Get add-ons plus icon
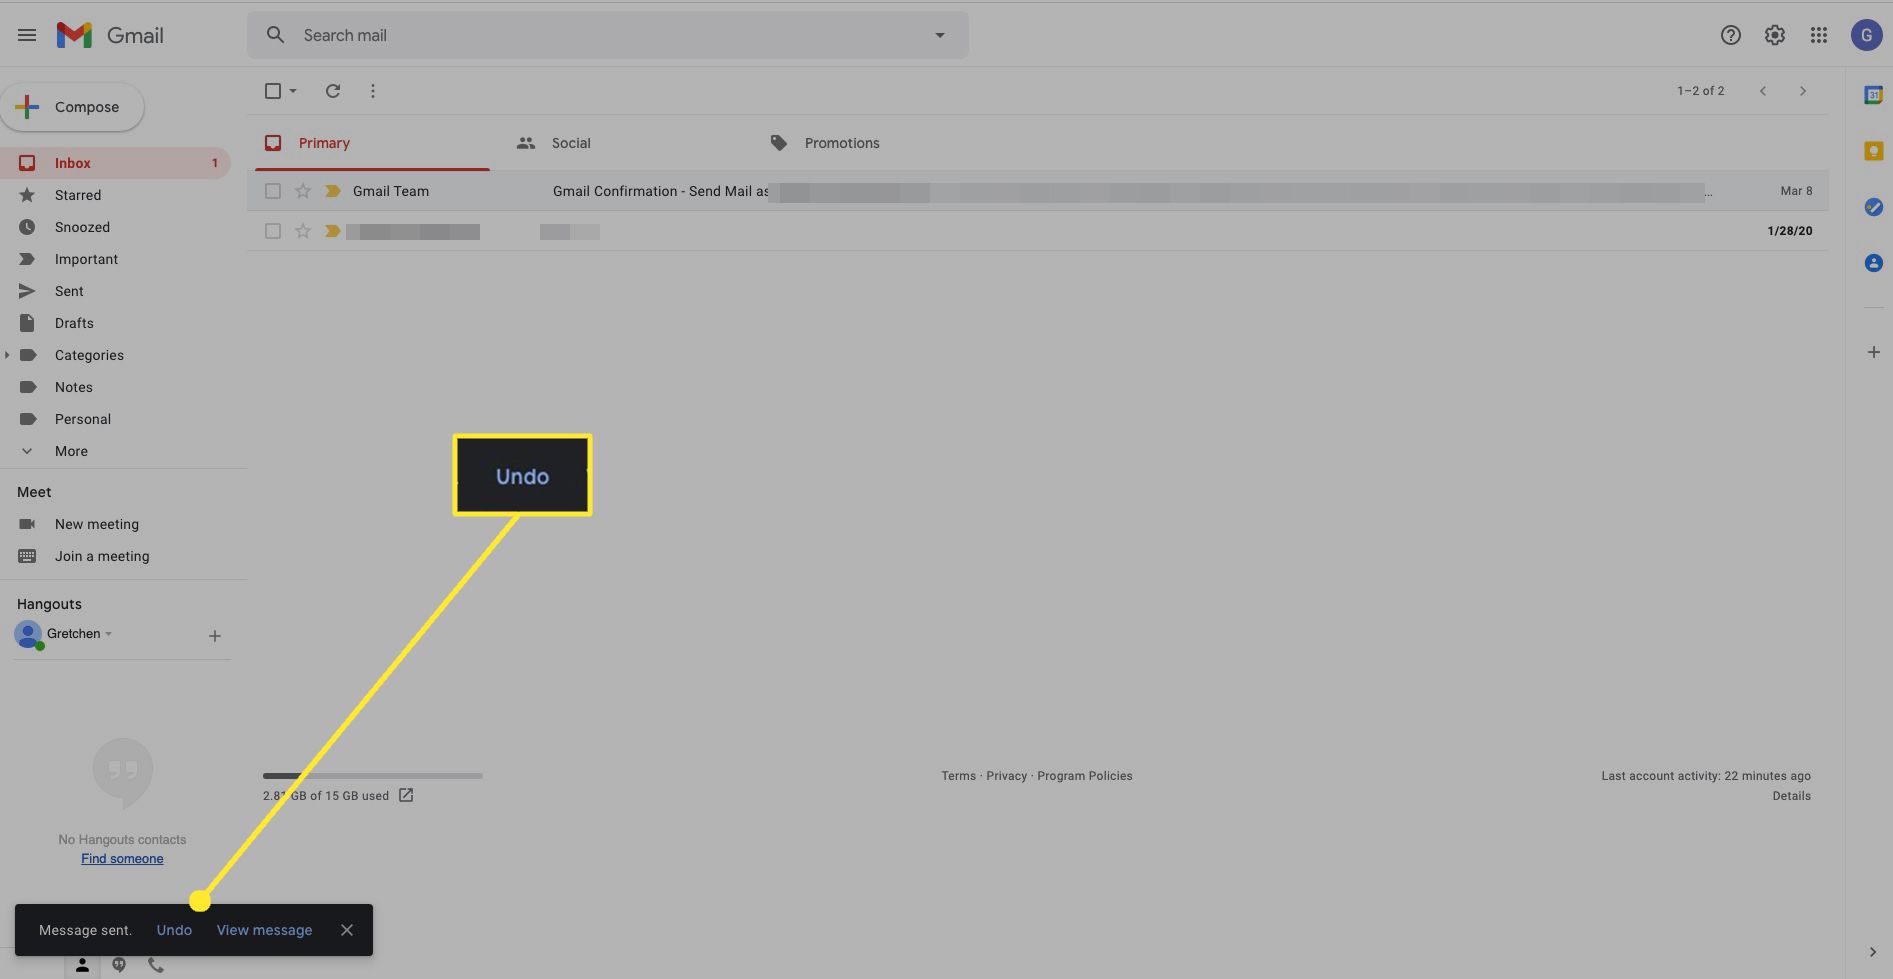The height and width of the screenshot is (979, 1893). click(x=1873, y=352)
